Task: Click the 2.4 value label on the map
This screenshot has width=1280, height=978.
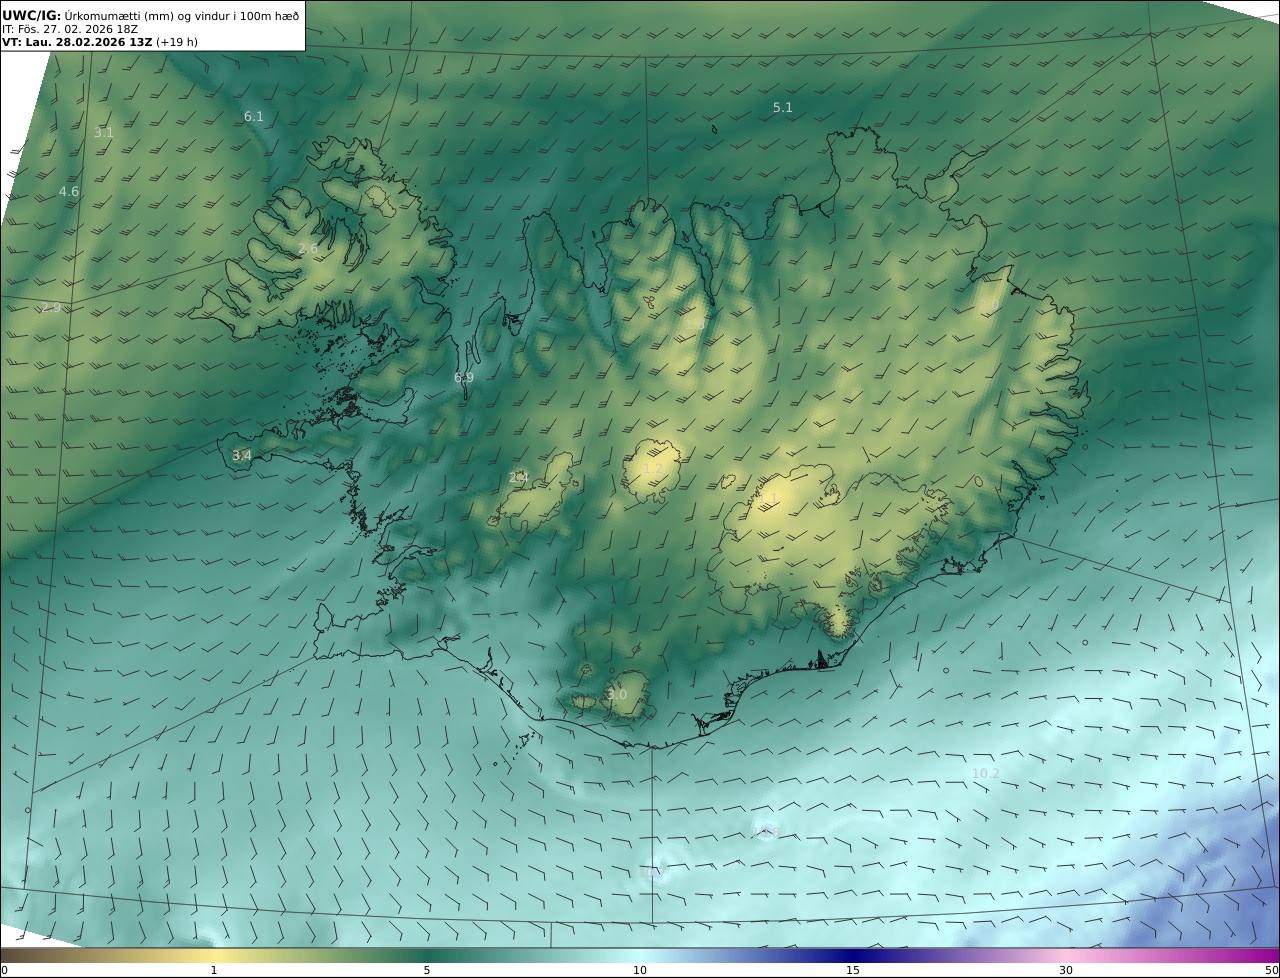Action: 519,477
